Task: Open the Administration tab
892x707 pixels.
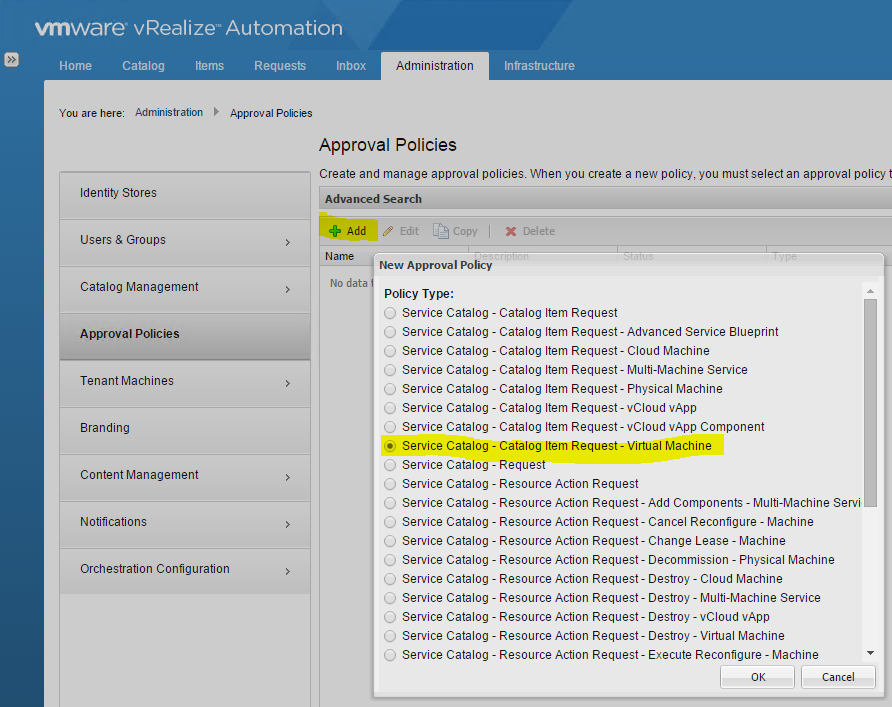Action: click(435, 66)
